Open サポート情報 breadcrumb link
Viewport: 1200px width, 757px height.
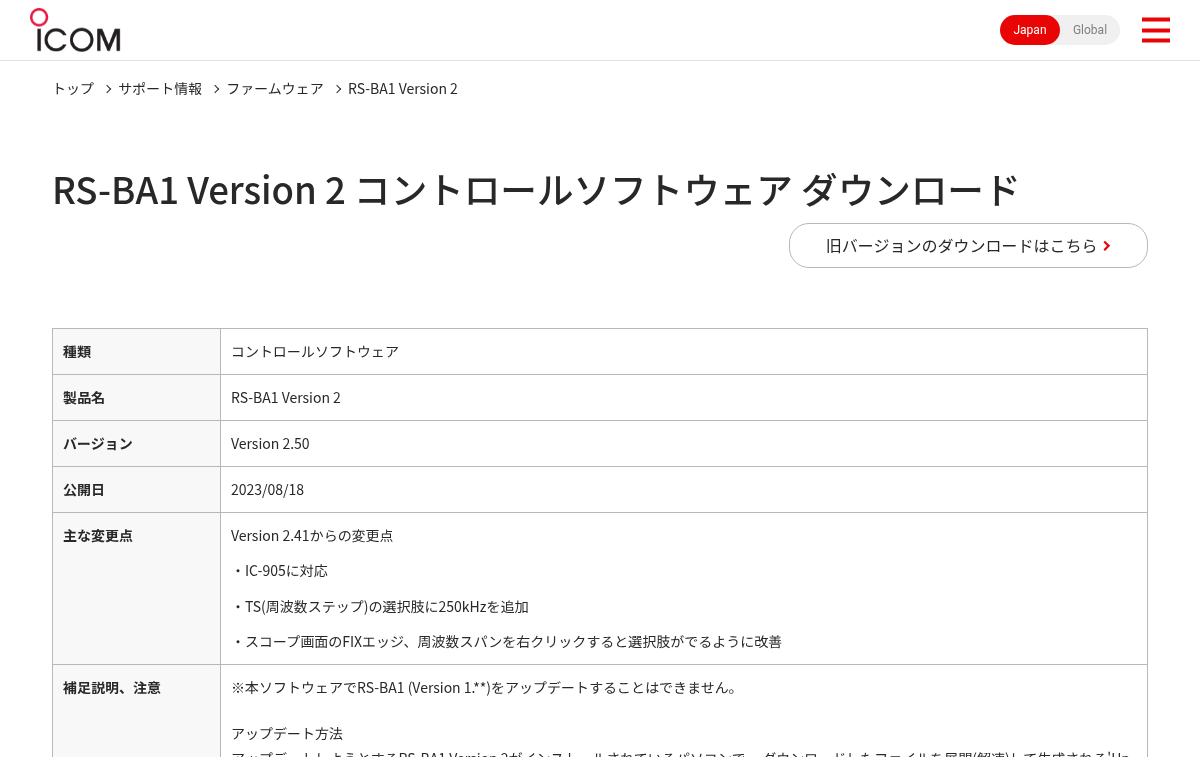160,89
